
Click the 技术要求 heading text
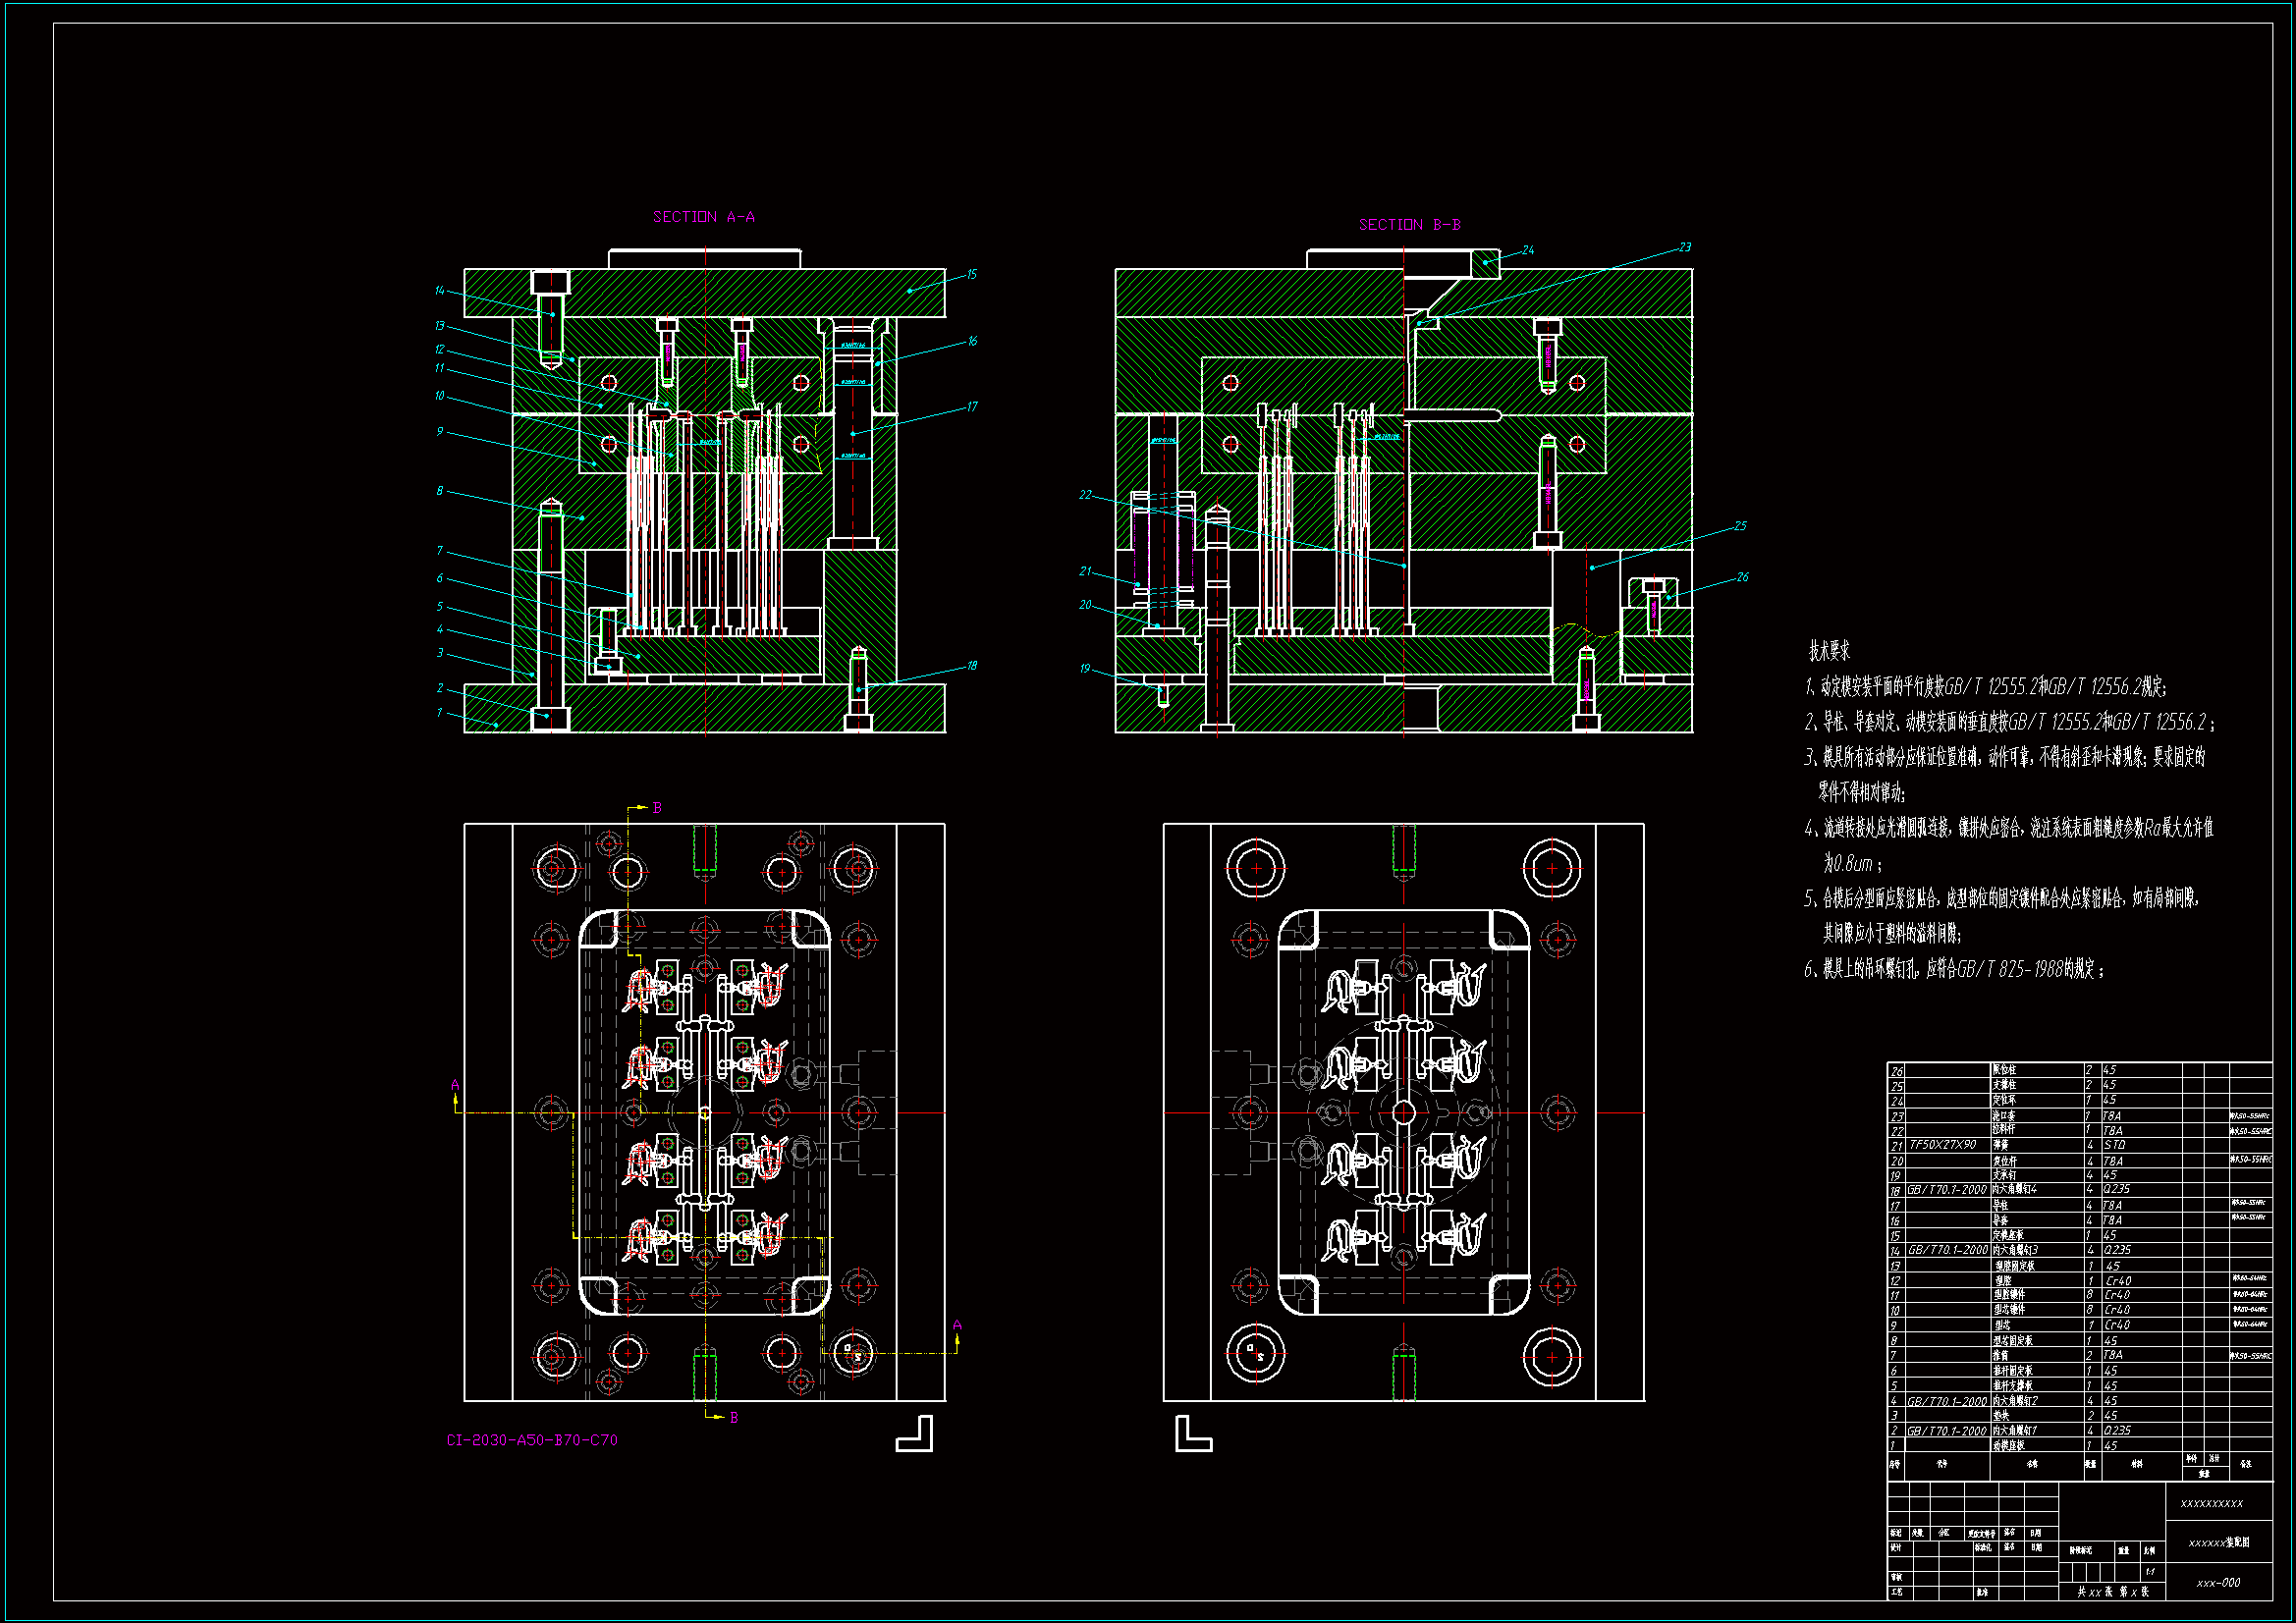point(1829,651)
